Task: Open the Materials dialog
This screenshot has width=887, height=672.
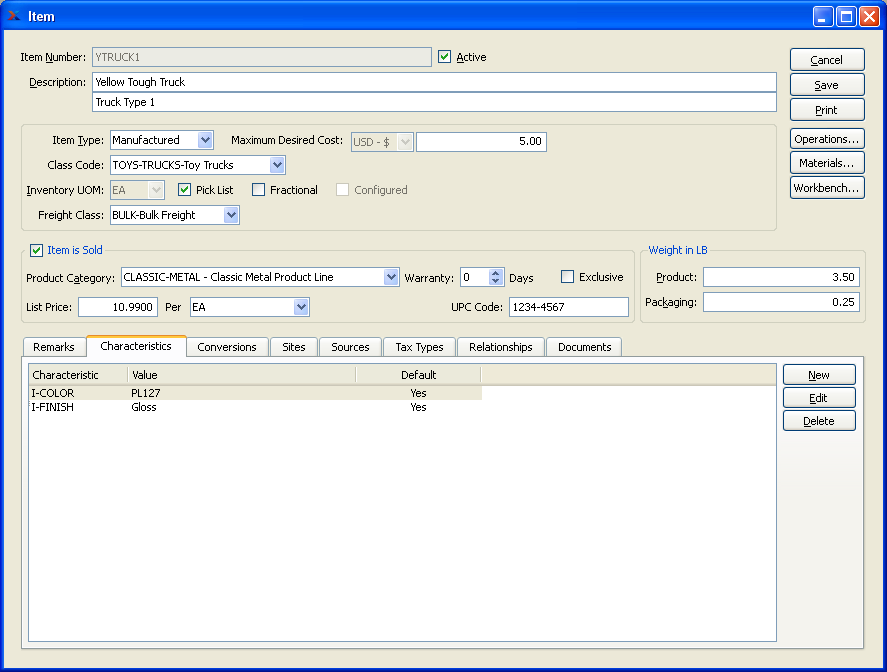Action: 826,163
